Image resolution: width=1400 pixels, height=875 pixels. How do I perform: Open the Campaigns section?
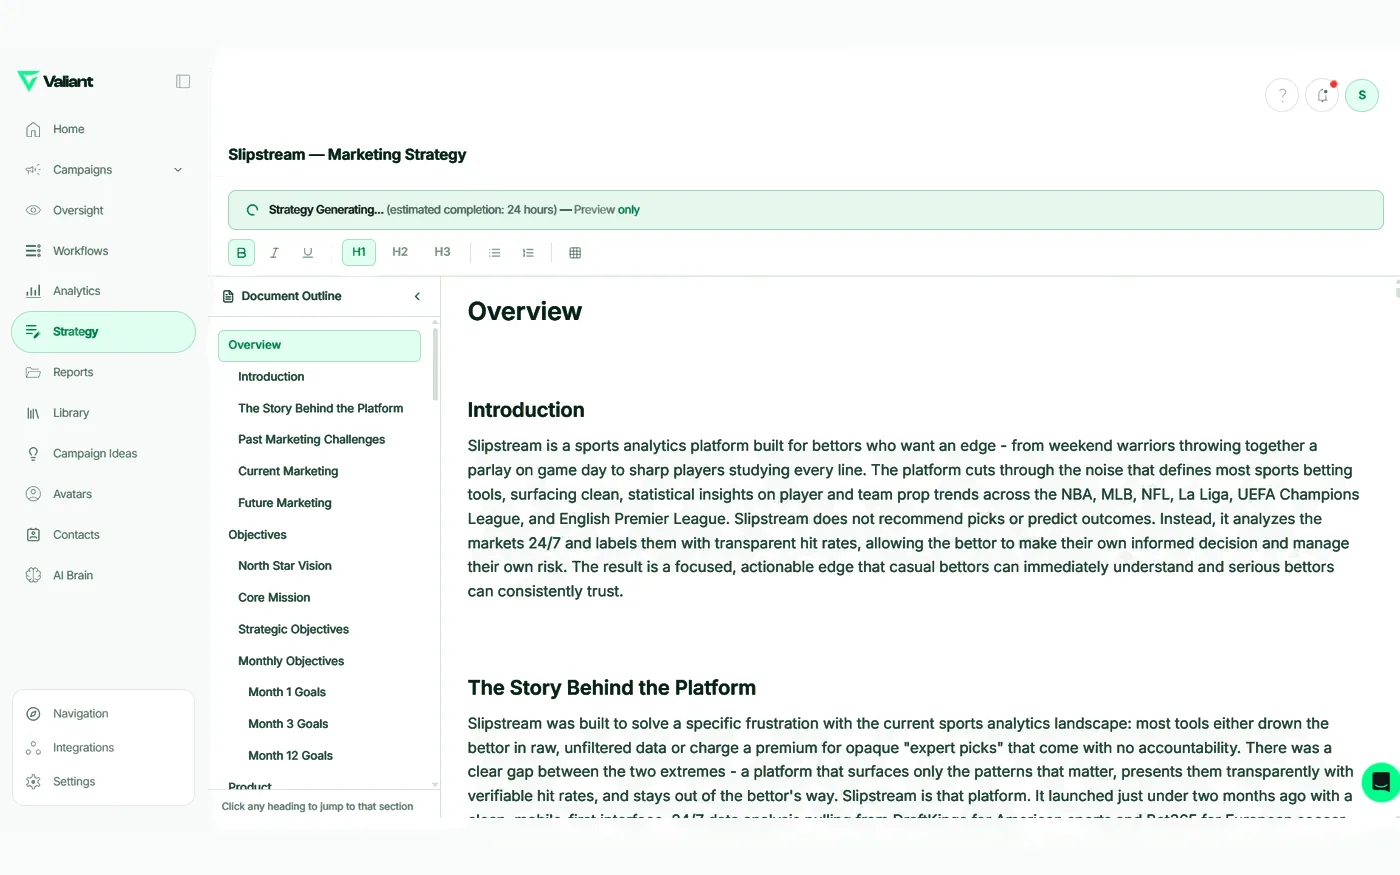tap(82, 170)
